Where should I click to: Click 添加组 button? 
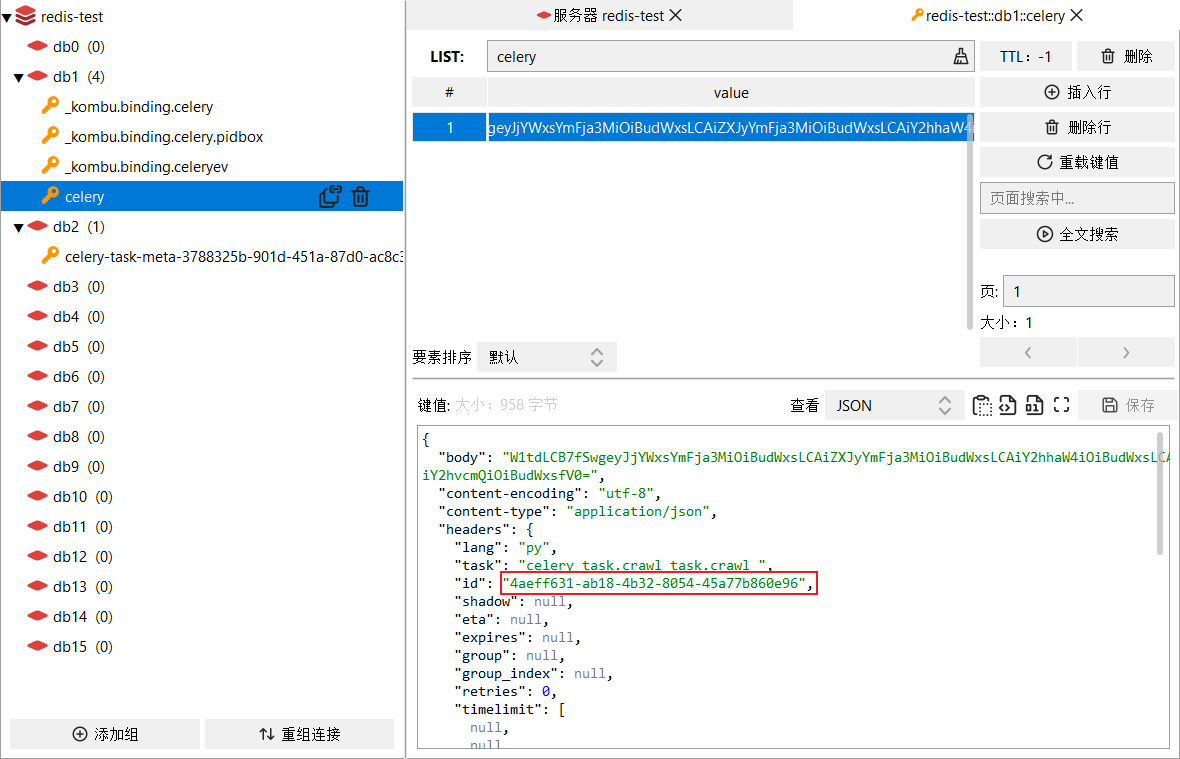tap(105, 733)
